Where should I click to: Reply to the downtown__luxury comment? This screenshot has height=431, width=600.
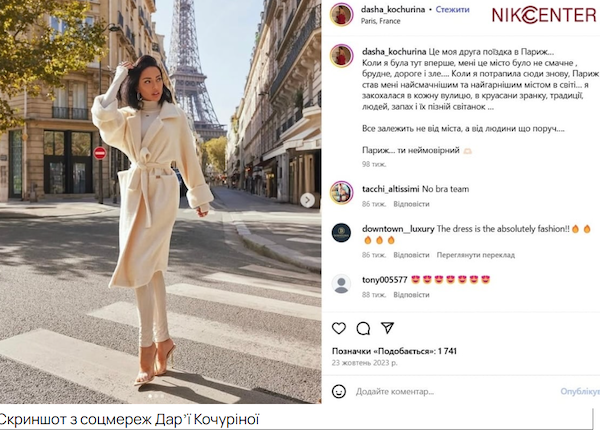tap(411, 255)
